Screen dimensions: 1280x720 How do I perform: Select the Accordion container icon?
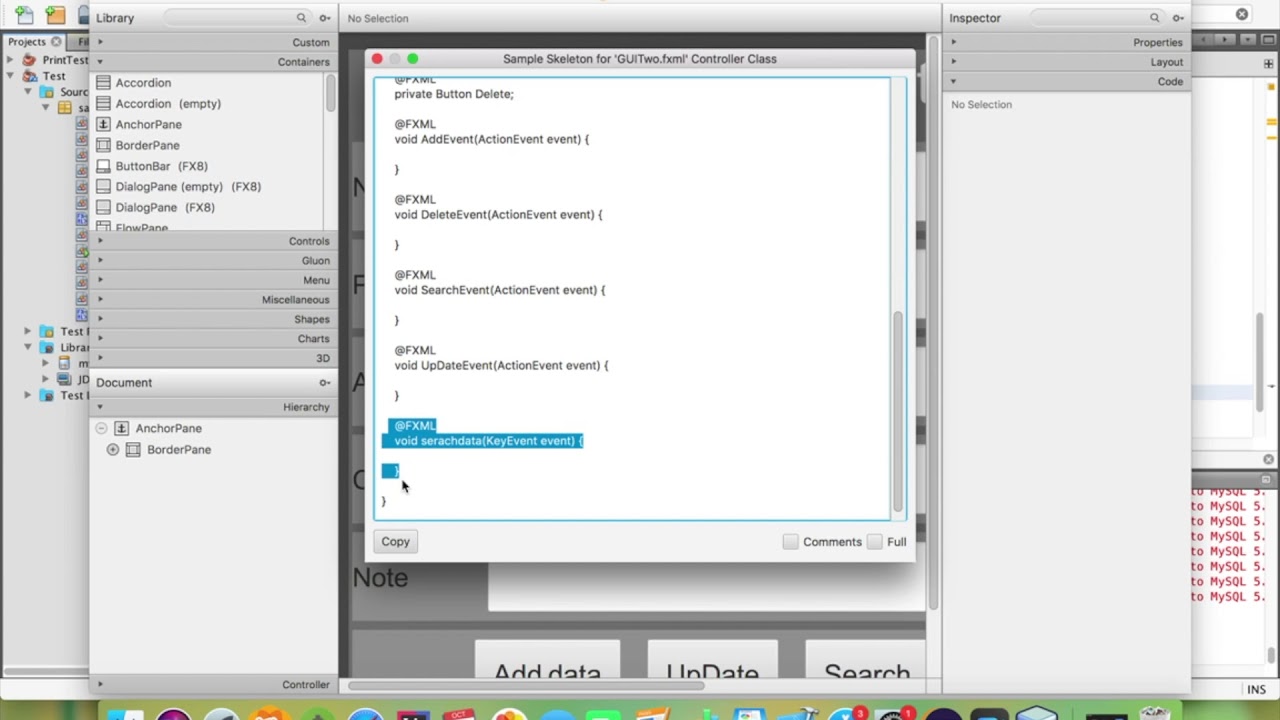click(x=103, y=83)
